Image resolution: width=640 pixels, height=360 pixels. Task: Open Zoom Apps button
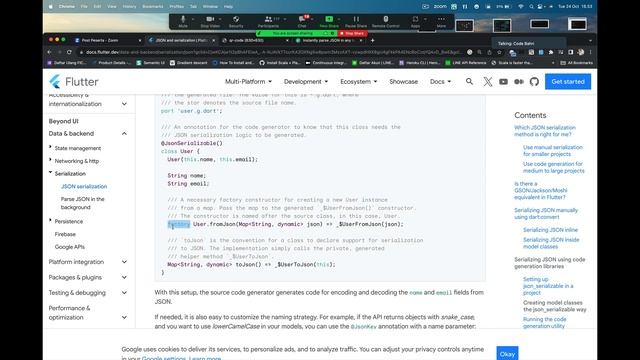coord(415,21)
